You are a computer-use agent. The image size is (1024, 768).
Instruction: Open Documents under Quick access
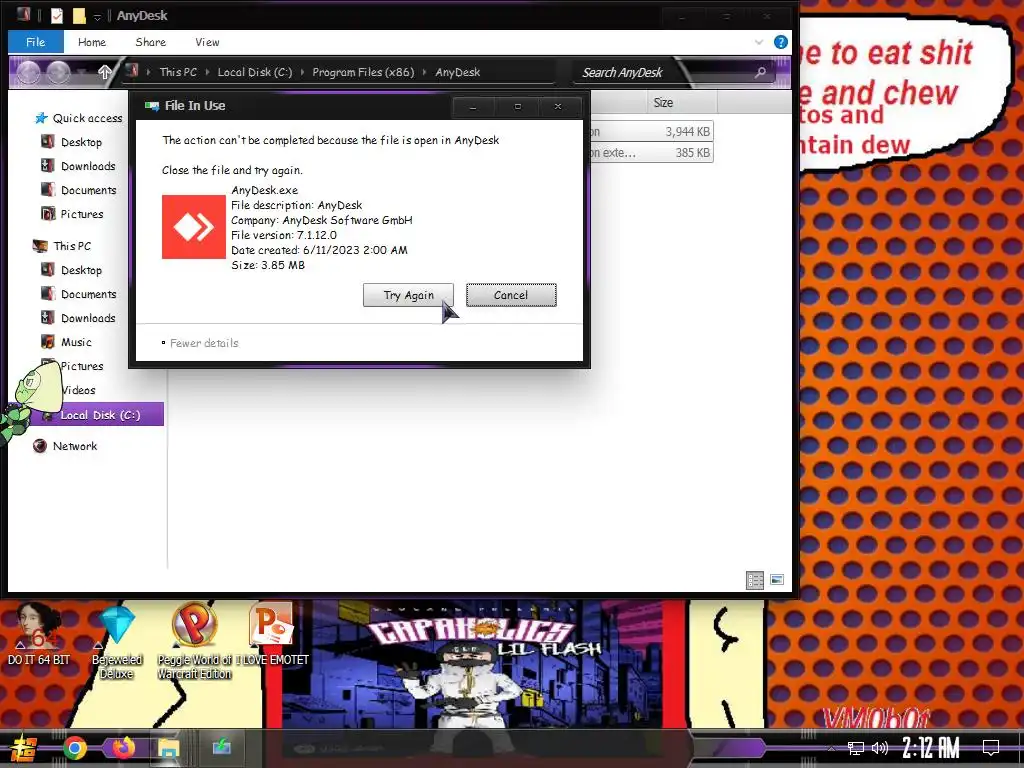coord(89,190)
